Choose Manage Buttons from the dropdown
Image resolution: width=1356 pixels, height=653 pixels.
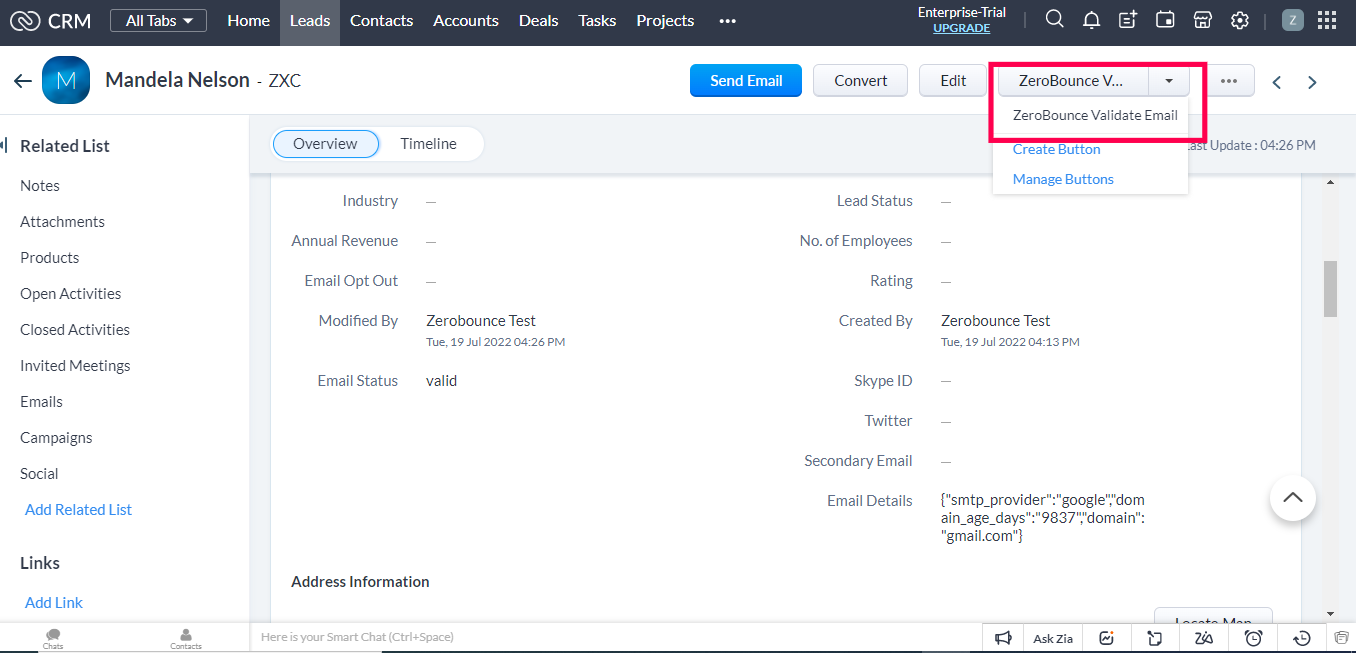click(x=1063, y=179)
